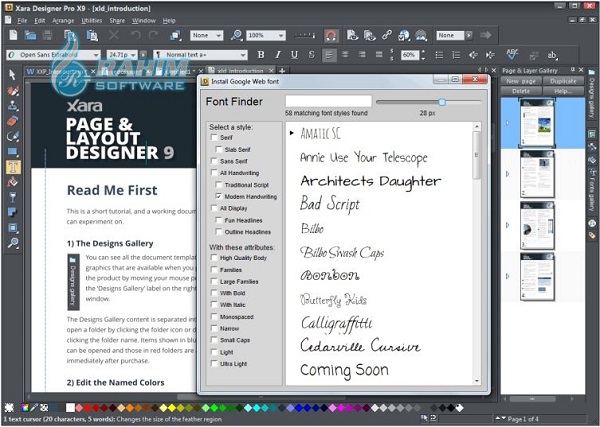Uncheck Modern Handwriting checkbox

click(218, 196)
